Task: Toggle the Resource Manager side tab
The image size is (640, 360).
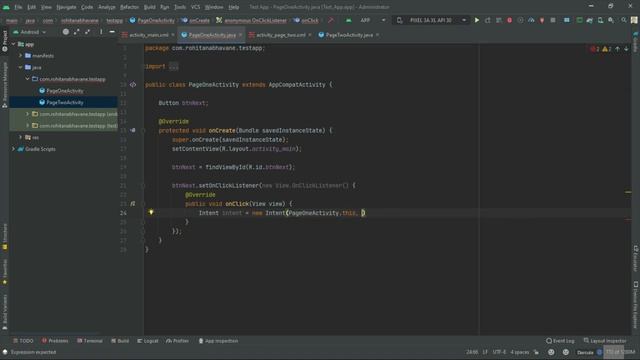Action: pyautogui.click(x=4, y=85)
